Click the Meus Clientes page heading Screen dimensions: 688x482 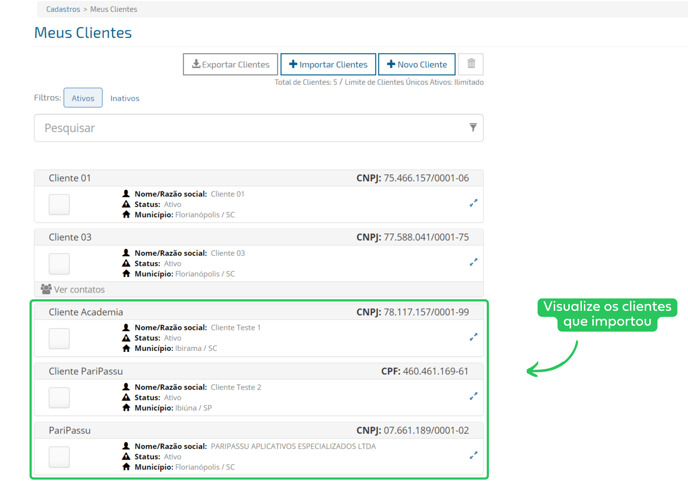pyautogui.click(x=83, y=33)
